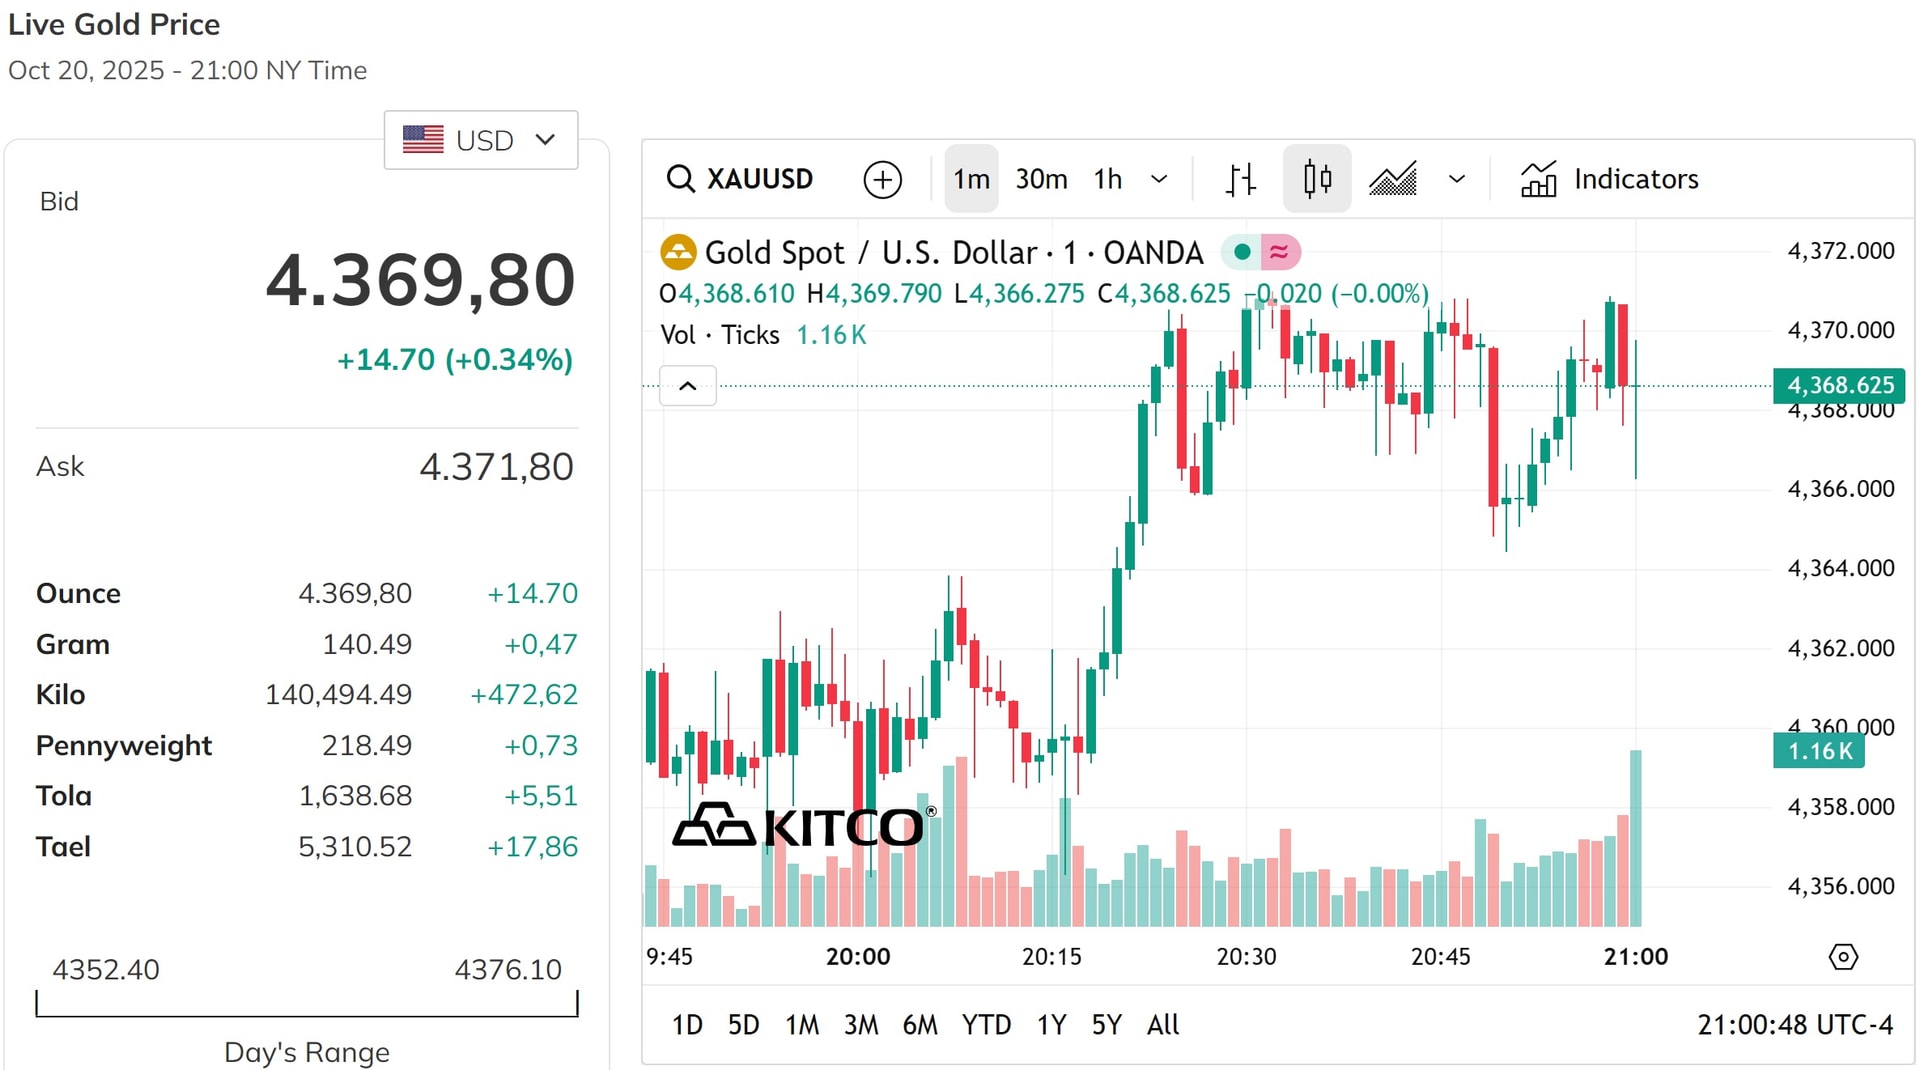Choose the YTD date range
The image size is (1920, 1070).
coord(986,1025)
